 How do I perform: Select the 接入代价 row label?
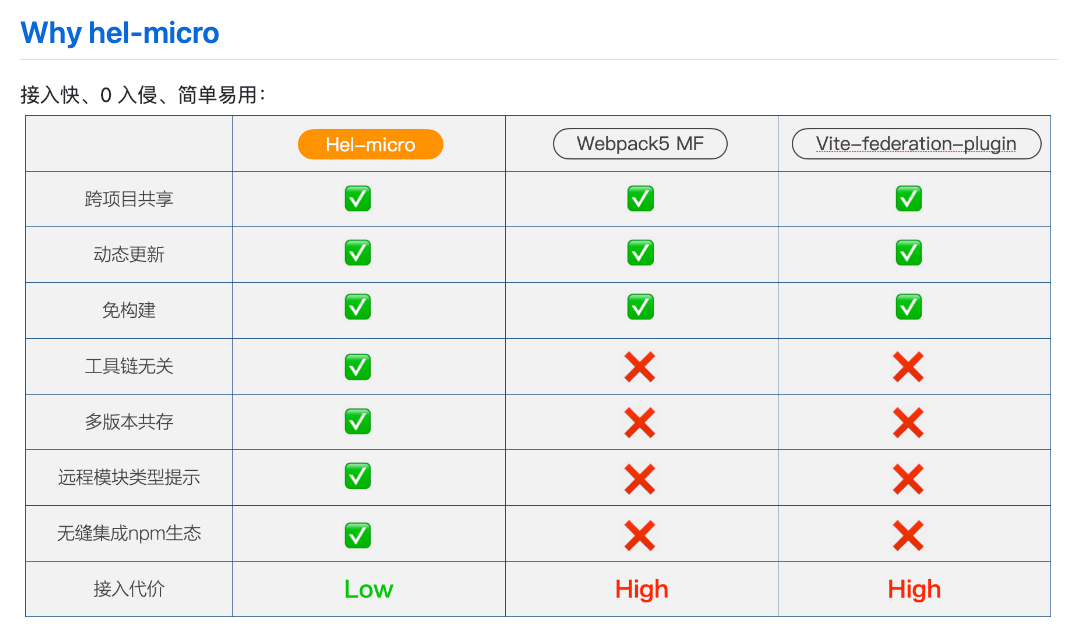tap(129, 589)
